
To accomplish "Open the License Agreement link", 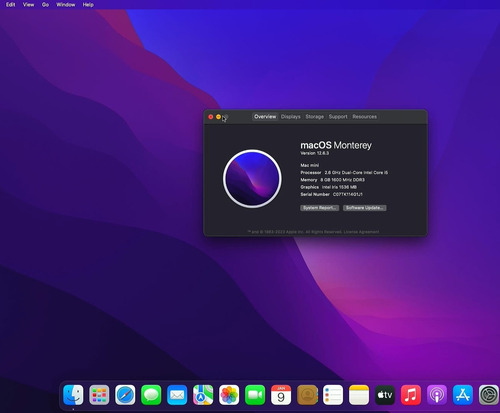I will [x=361, y=232].
